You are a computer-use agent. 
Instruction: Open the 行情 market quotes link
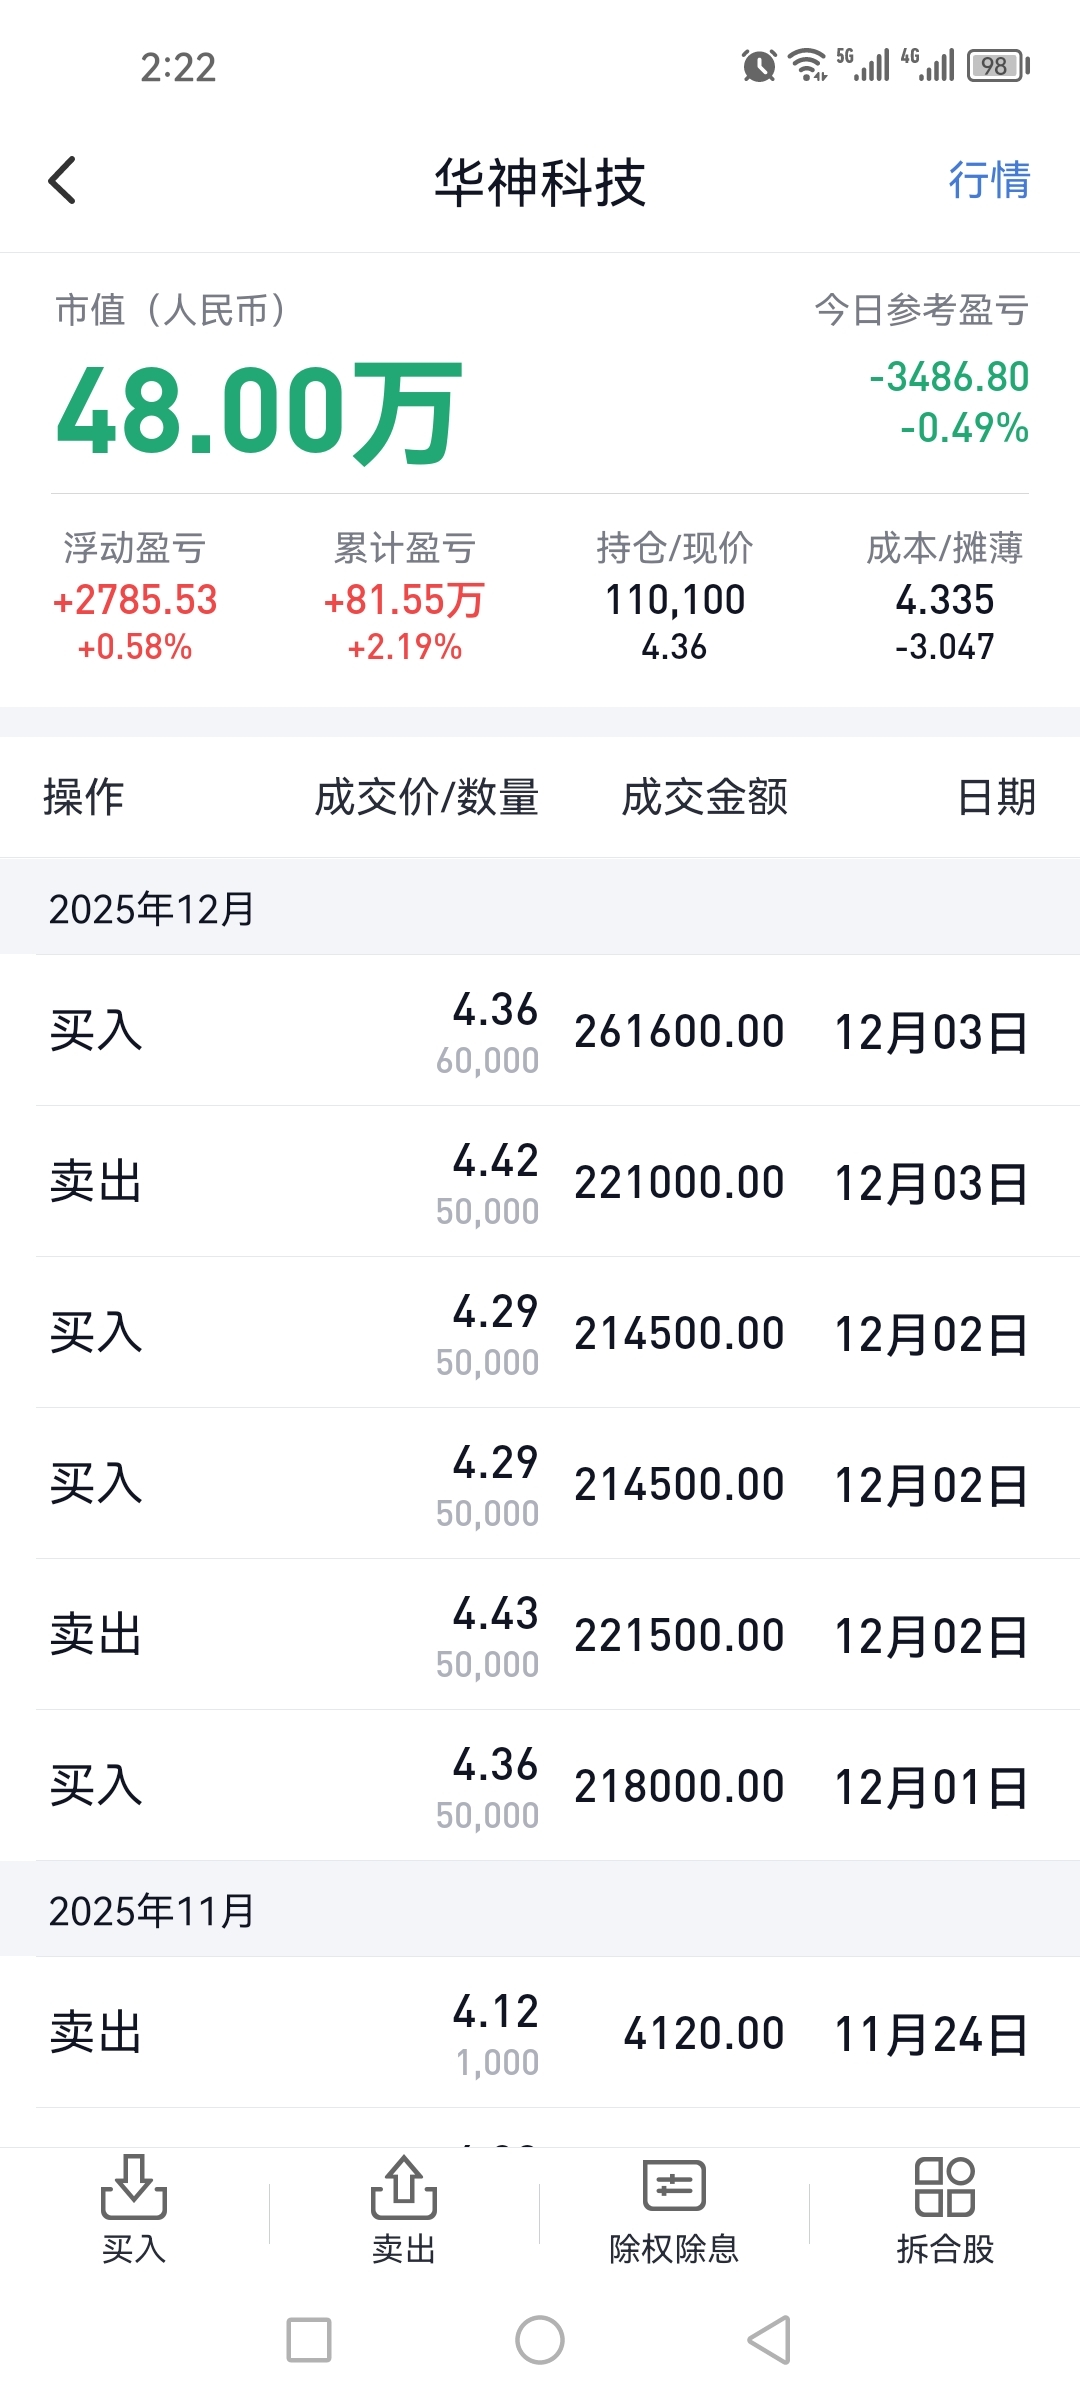pyautogui.click(x=988, y=181)
